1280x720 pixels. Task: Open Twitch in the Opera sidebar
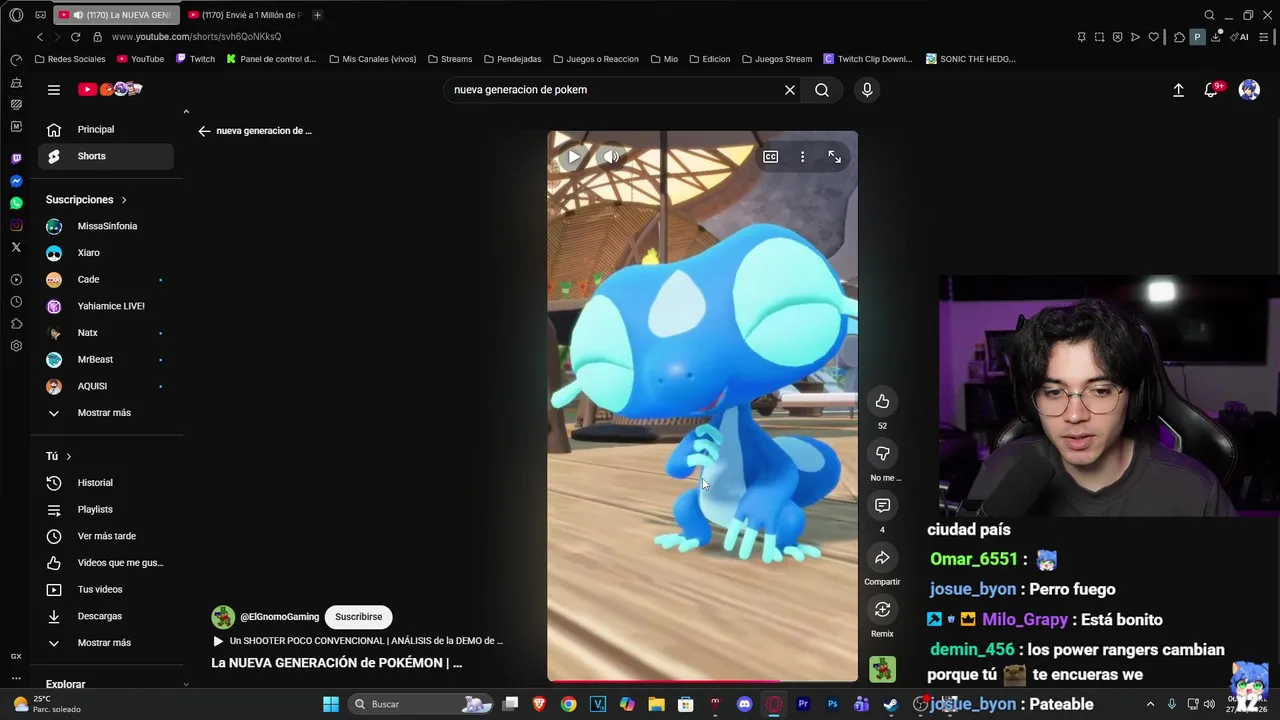click(16, 159)
